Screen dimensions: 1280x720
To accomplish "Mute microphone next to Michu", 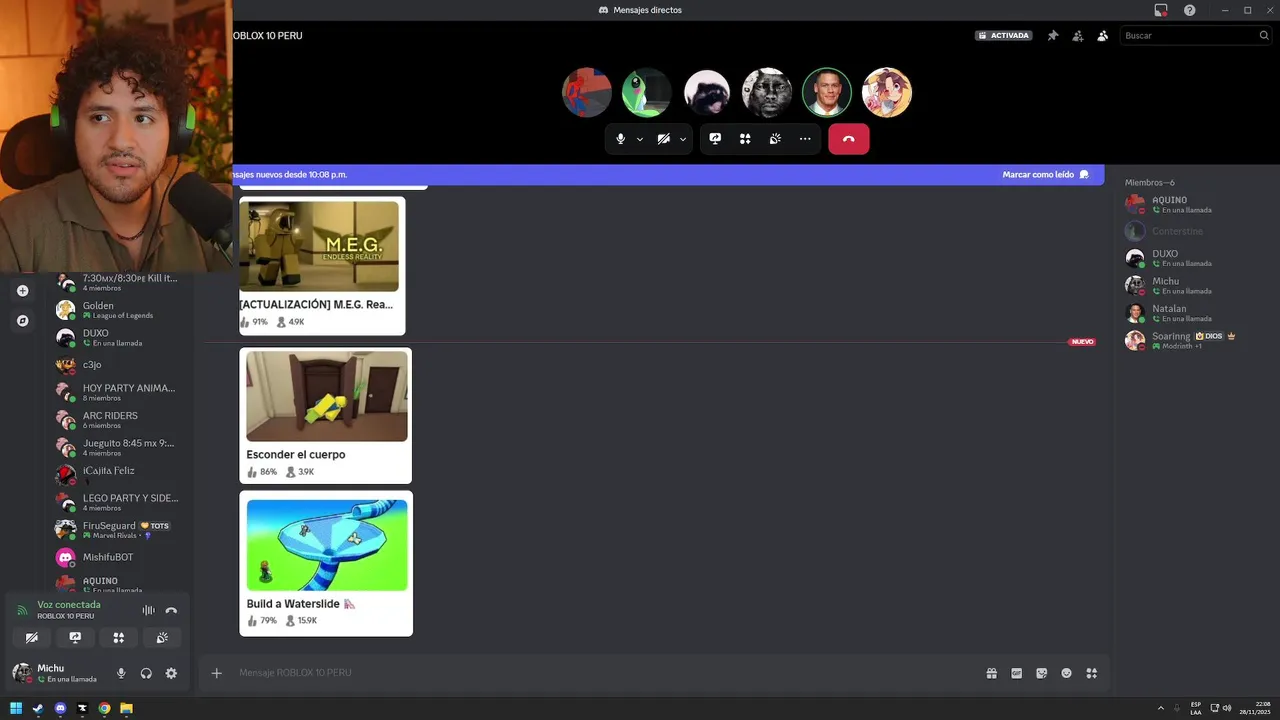I will point(121,673).
